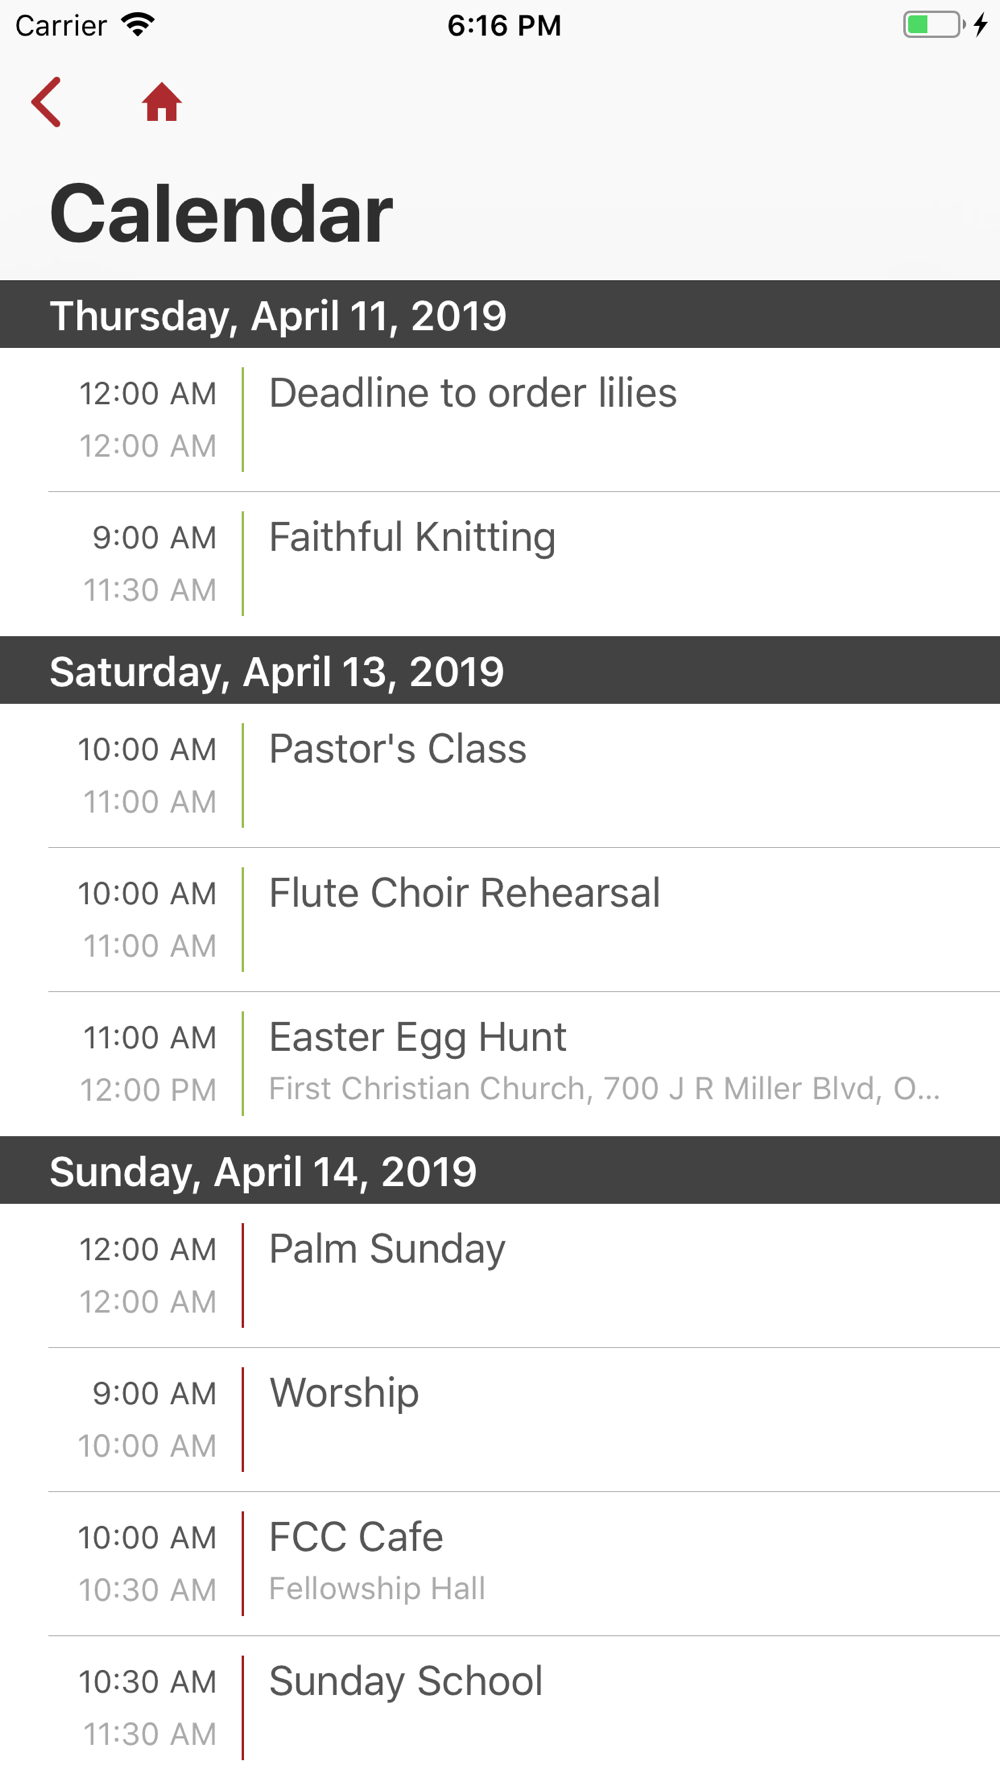Open the FCC Cafe event
Image resolution: width=1000 pixels, height=1778 pixels.
pos(524,1564)
